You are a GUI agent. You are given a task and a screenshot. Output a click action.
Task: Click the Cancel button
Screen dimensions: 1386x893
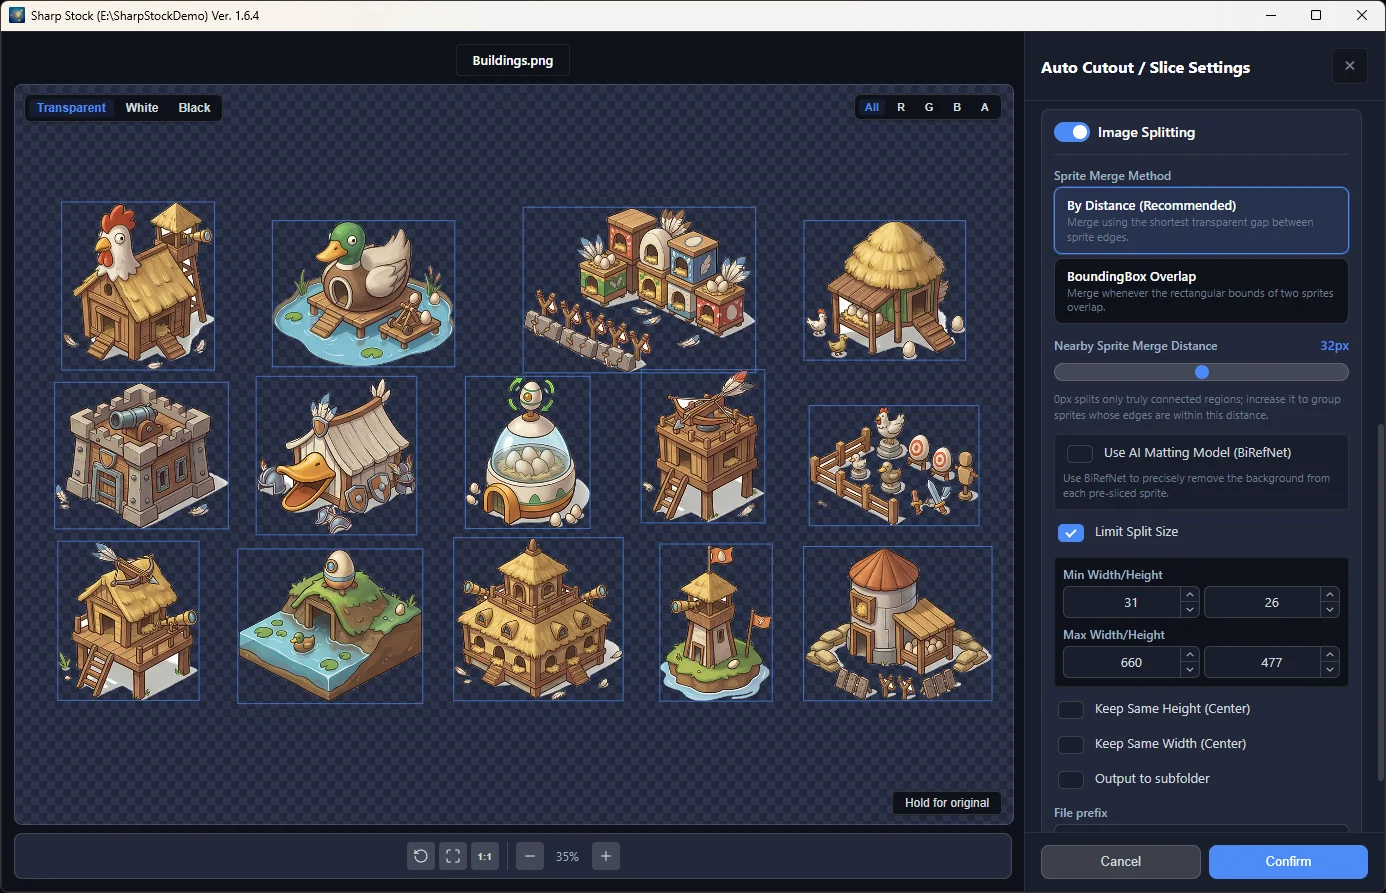point(1121,861)
